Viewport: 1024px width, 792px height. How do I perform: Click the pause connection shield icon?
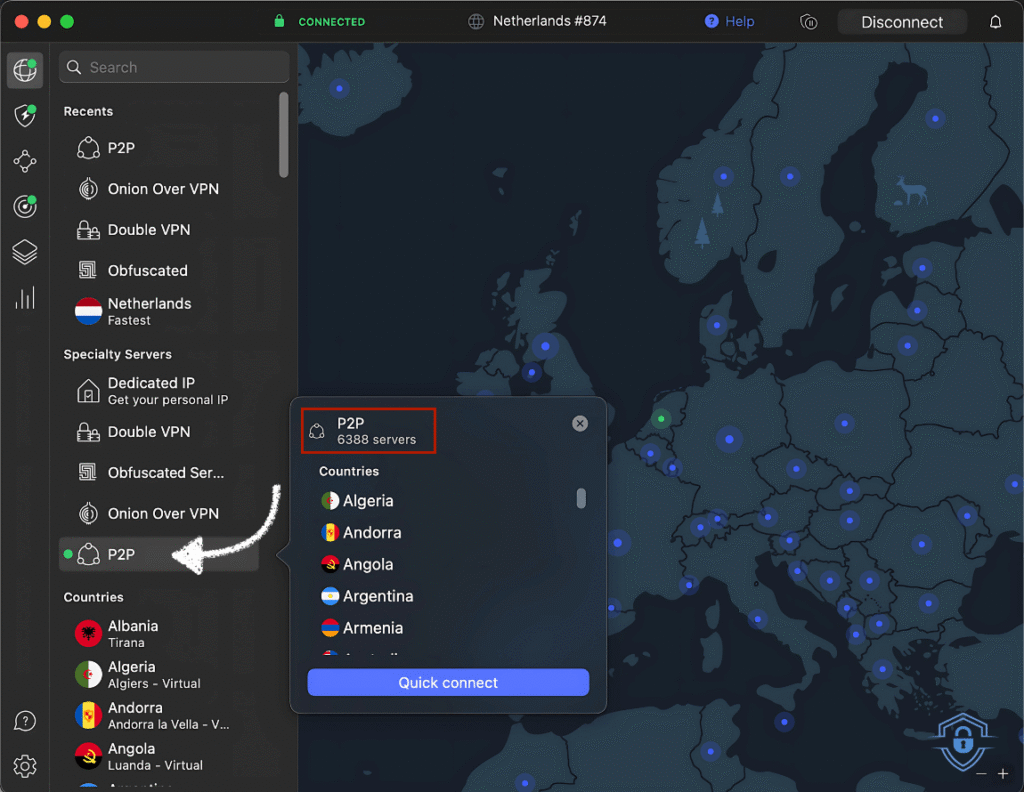pyautogui.click(x=808, y=22)
